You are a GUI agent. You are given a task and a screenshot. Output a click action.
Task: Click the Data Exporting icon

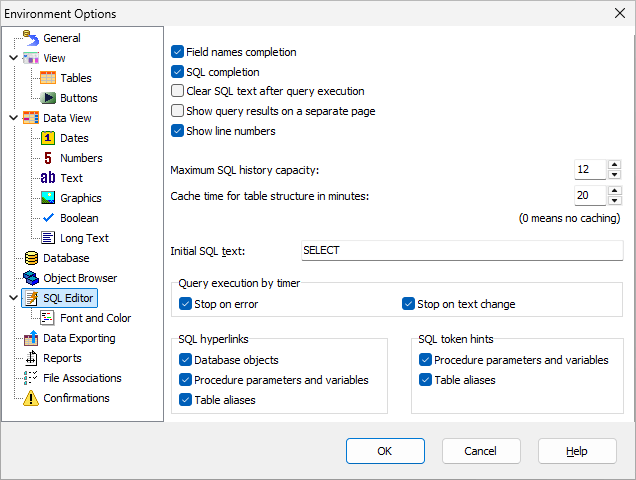click(x=31, y=338)
